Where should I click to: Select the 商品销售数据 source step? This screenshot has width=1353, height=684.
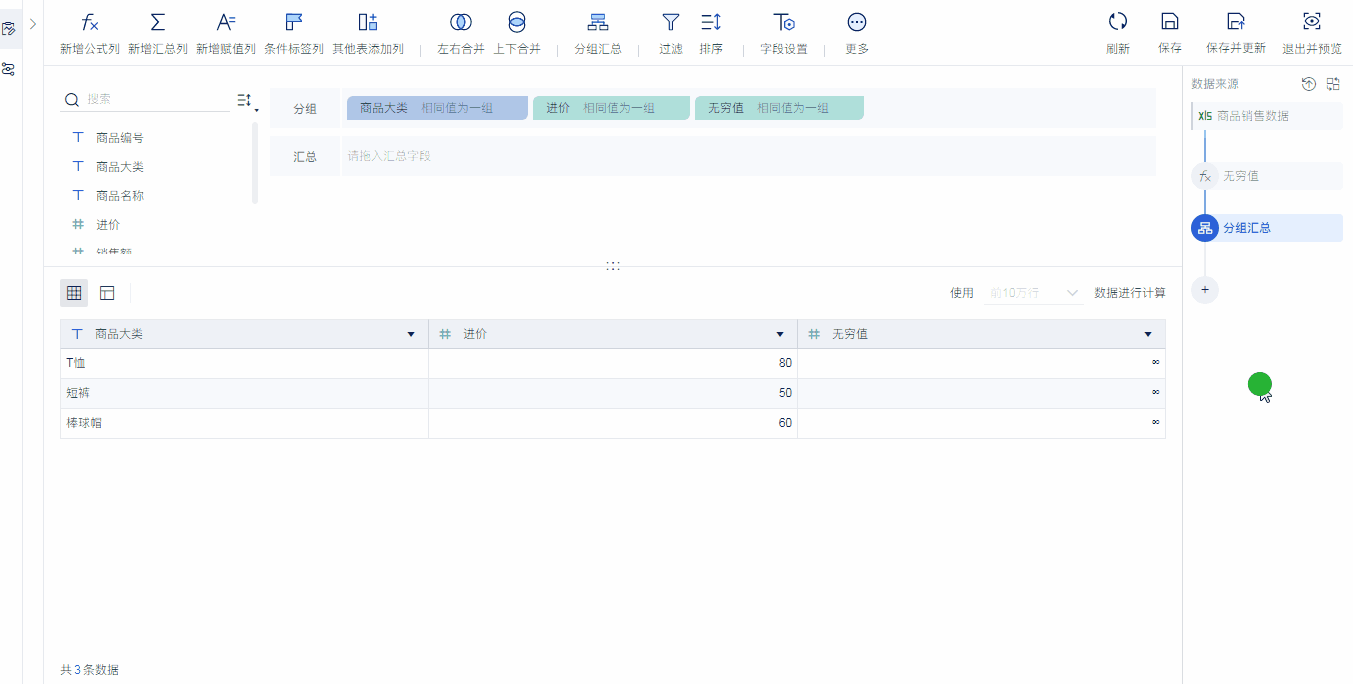1267,116
